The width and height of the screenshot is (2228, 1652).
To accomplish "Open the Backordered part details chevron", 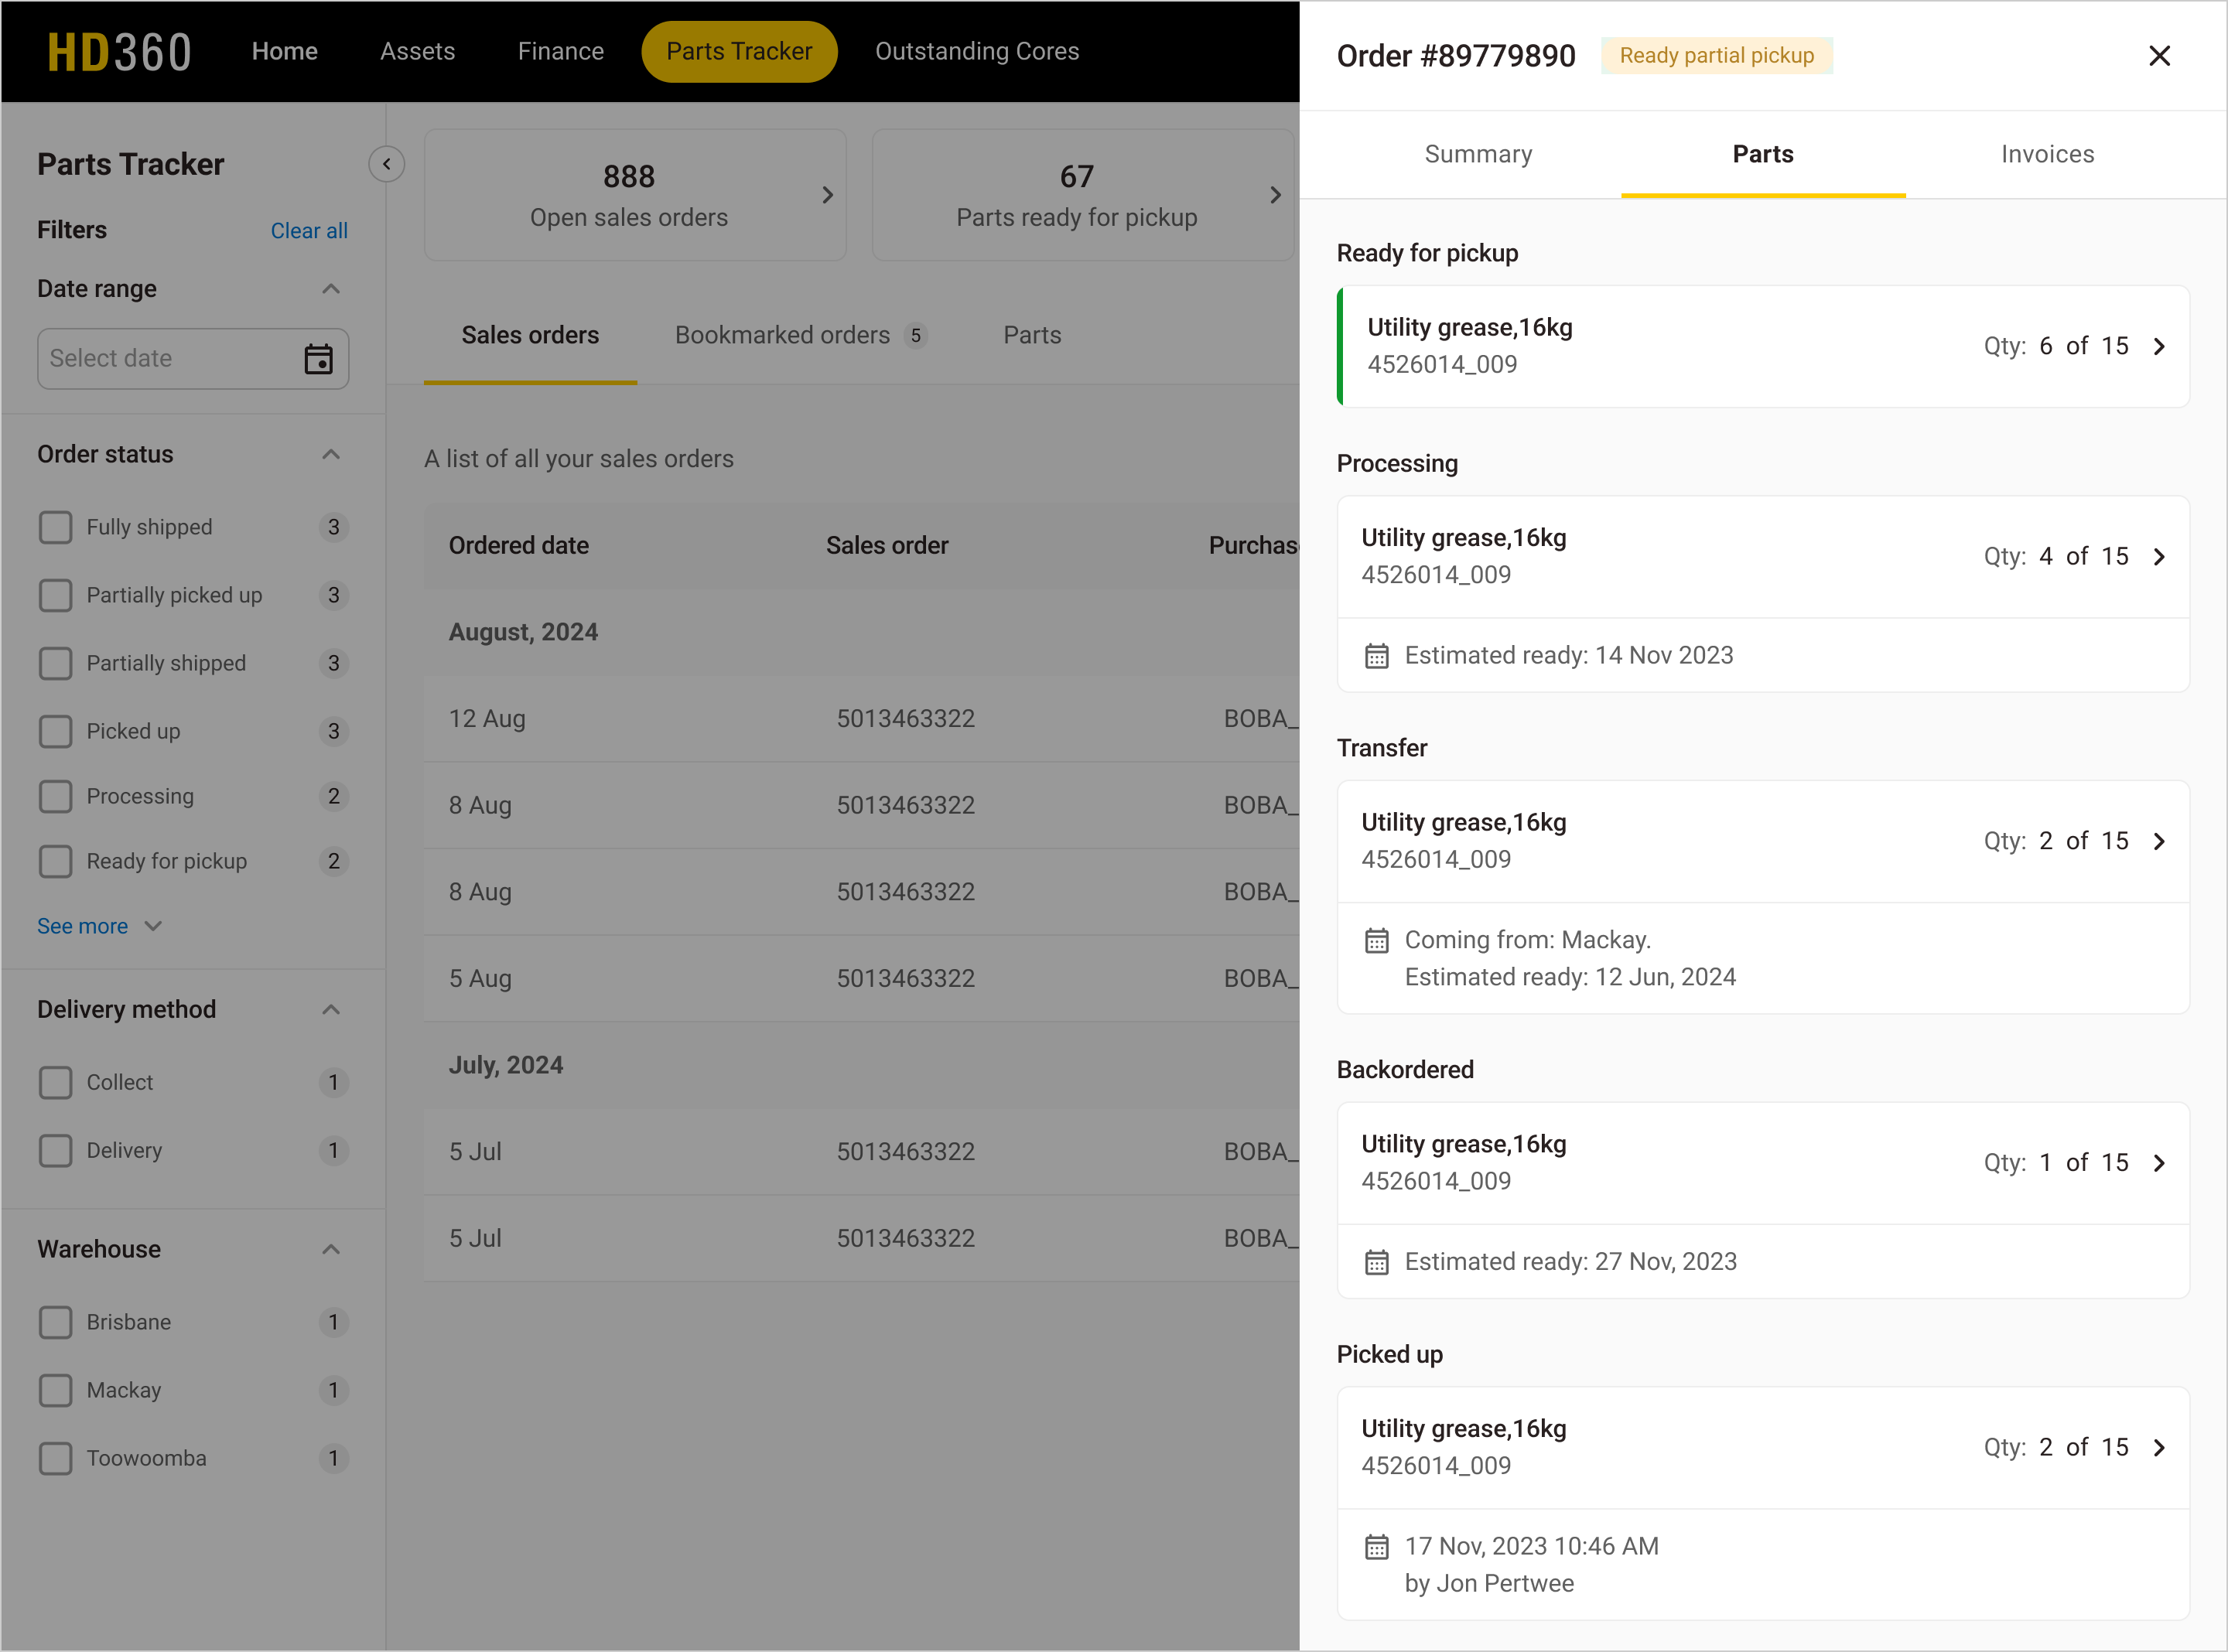I will point(2160,1162).
